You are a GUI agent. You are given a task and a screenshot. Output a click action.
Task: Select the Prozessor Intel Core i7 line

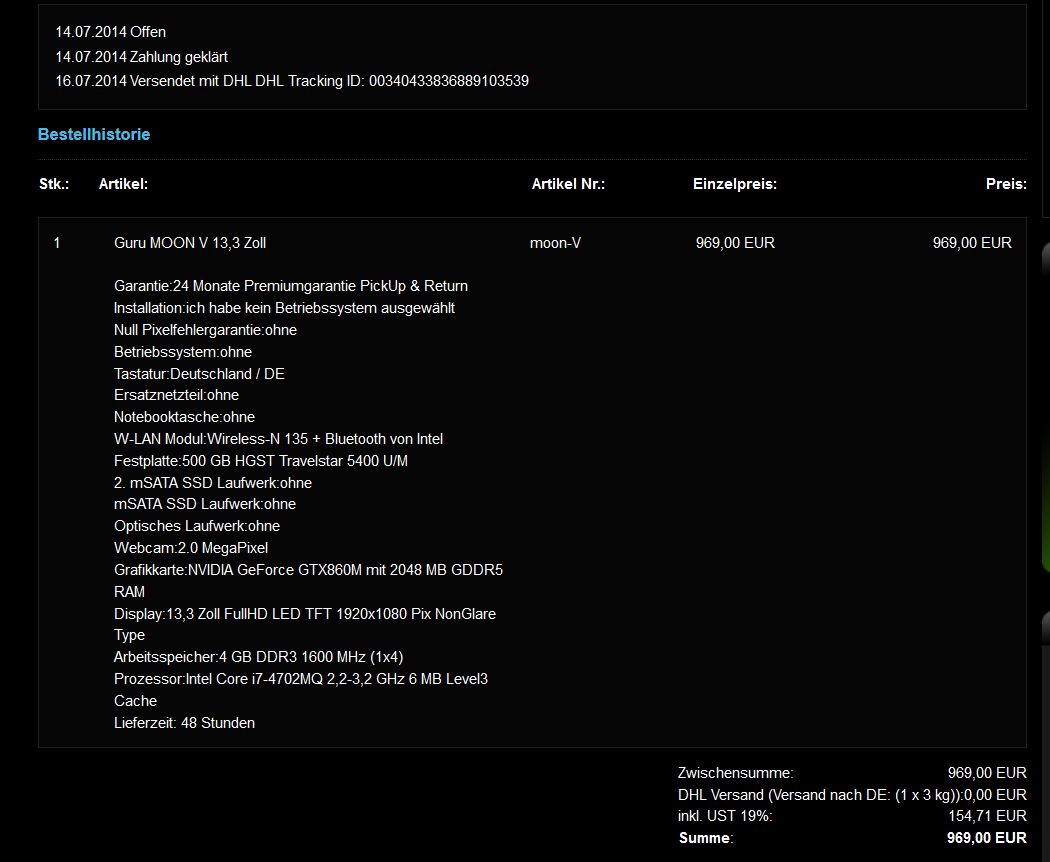point(300,679)
